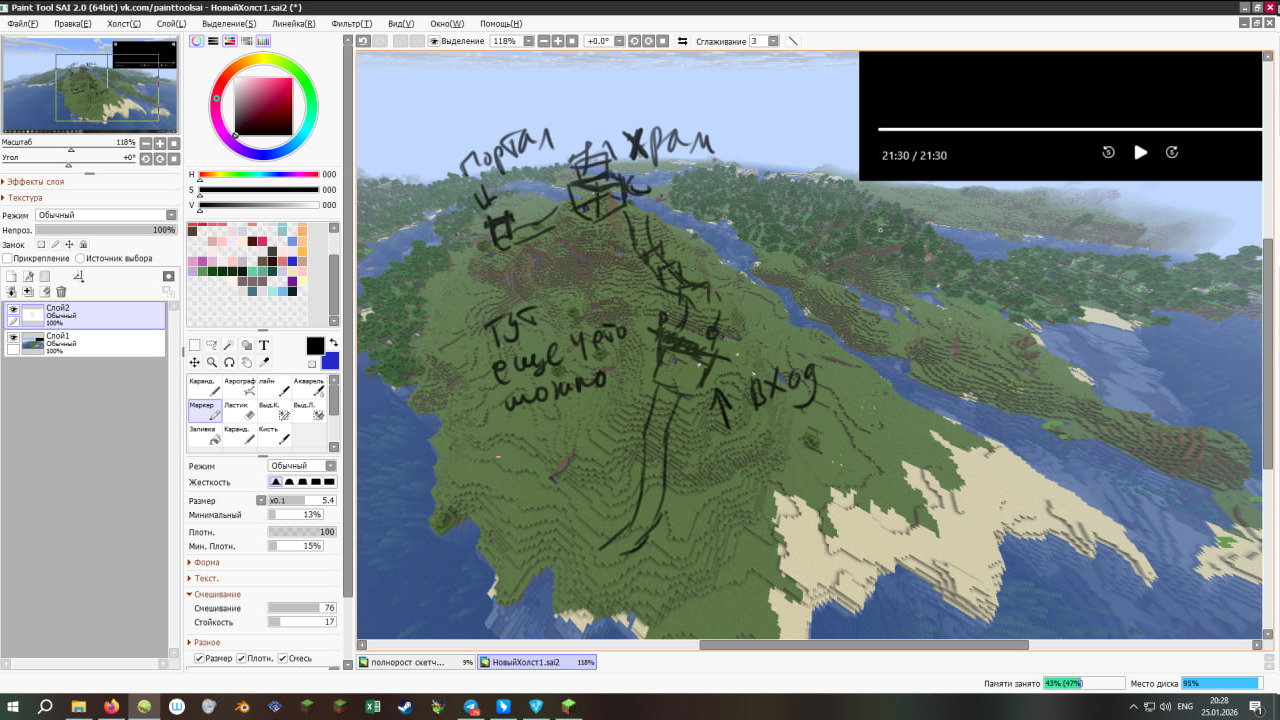Open the Слой menu
This screenshot has width=1280, height=720.
(171, 23)
